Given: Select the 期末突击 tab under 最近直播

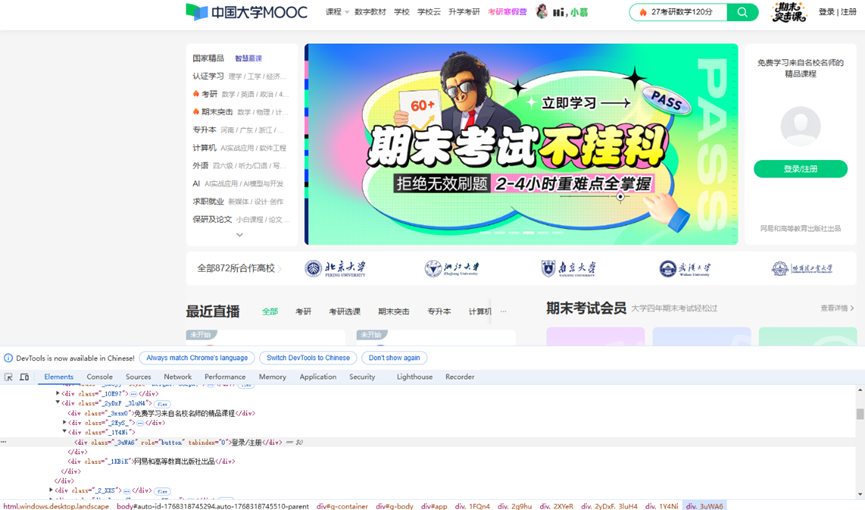Looking at the screenshot, I should pos(394,311).
